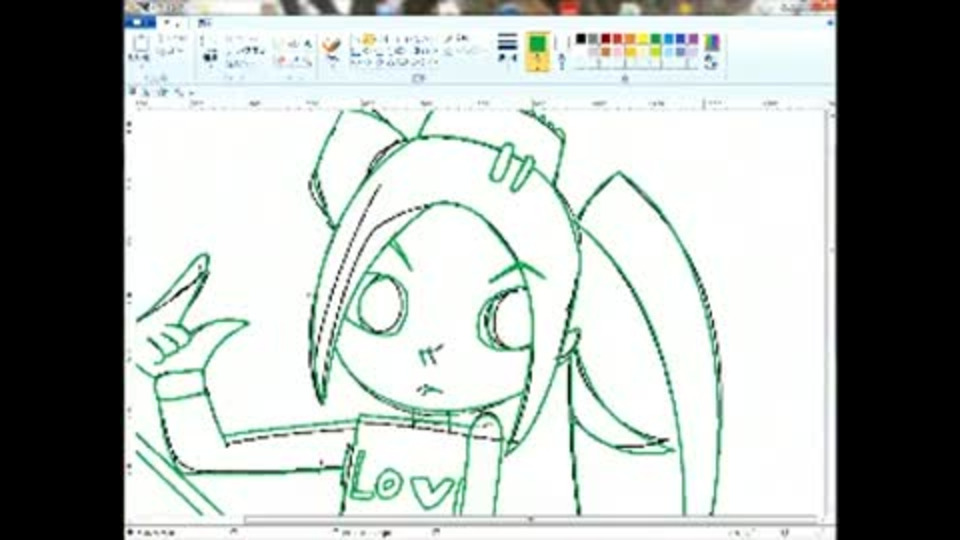960x540 pixels.
Task: Open the Paint Help icon
Action: [x=830, y=23]
